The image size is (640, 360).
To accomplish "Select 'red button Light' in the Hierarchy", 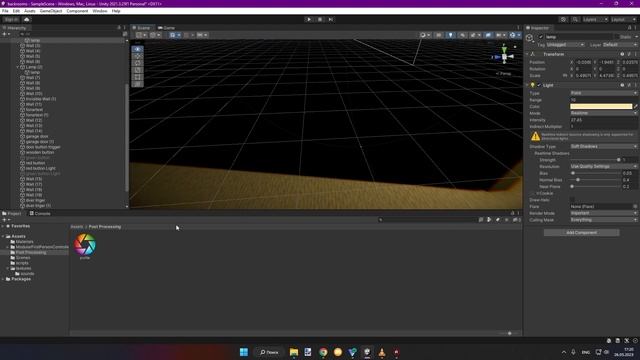I will coord(40,168).
